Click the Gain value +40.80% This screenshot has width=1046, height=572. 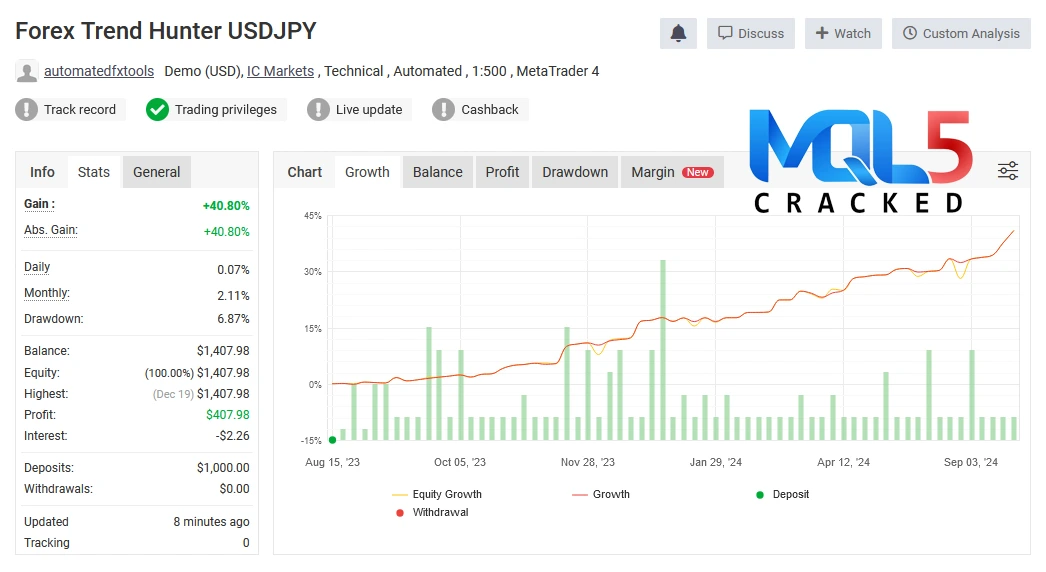[x=226, y=206]
